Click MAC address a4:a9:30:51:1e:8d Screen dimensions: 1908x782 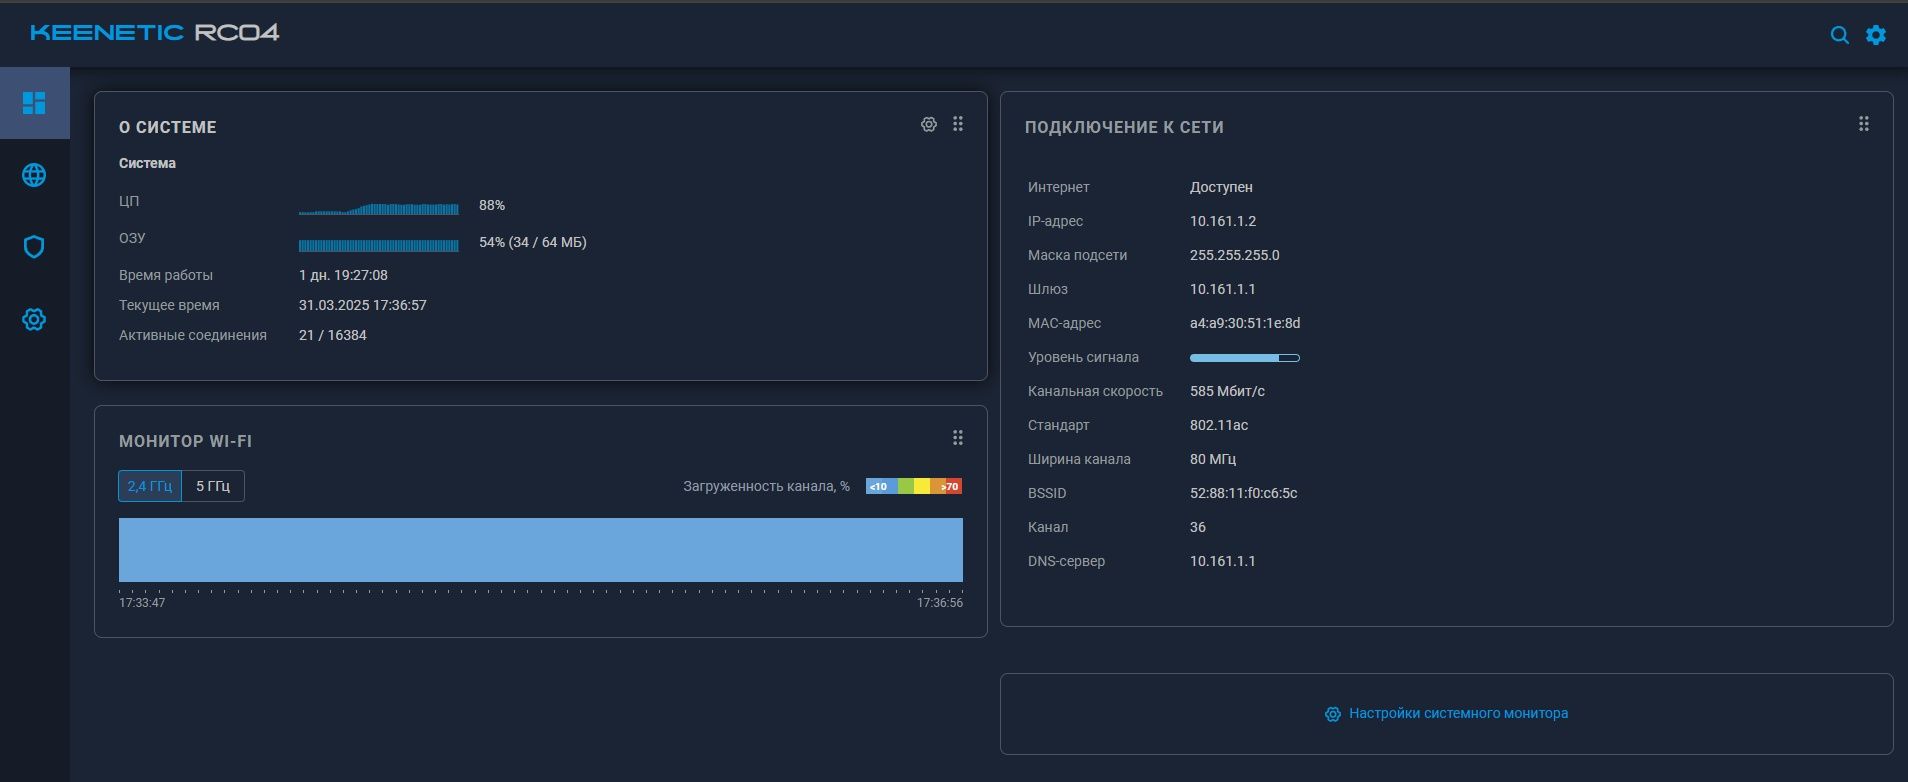pyautogui.click(x=1245, y=323)
